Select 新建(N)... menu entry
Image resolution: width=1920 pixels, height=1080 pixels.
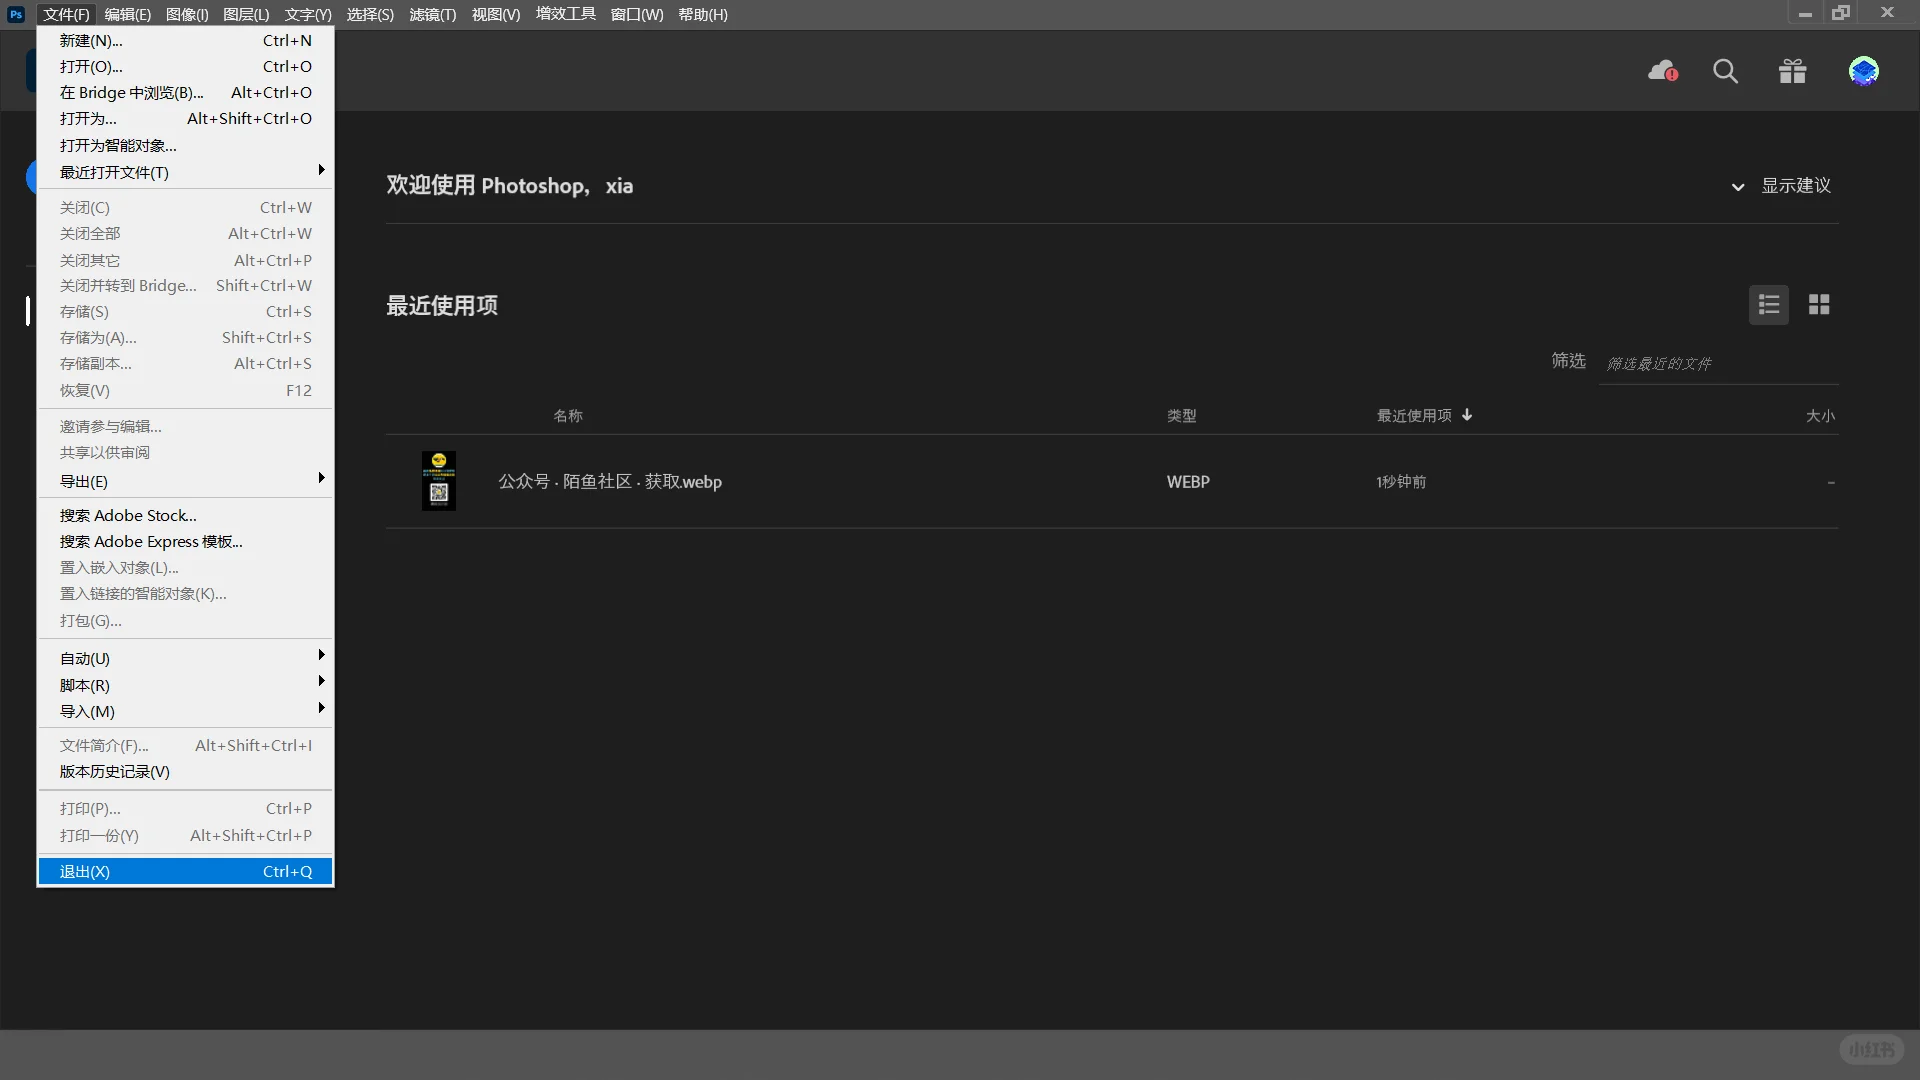(185, 41)
